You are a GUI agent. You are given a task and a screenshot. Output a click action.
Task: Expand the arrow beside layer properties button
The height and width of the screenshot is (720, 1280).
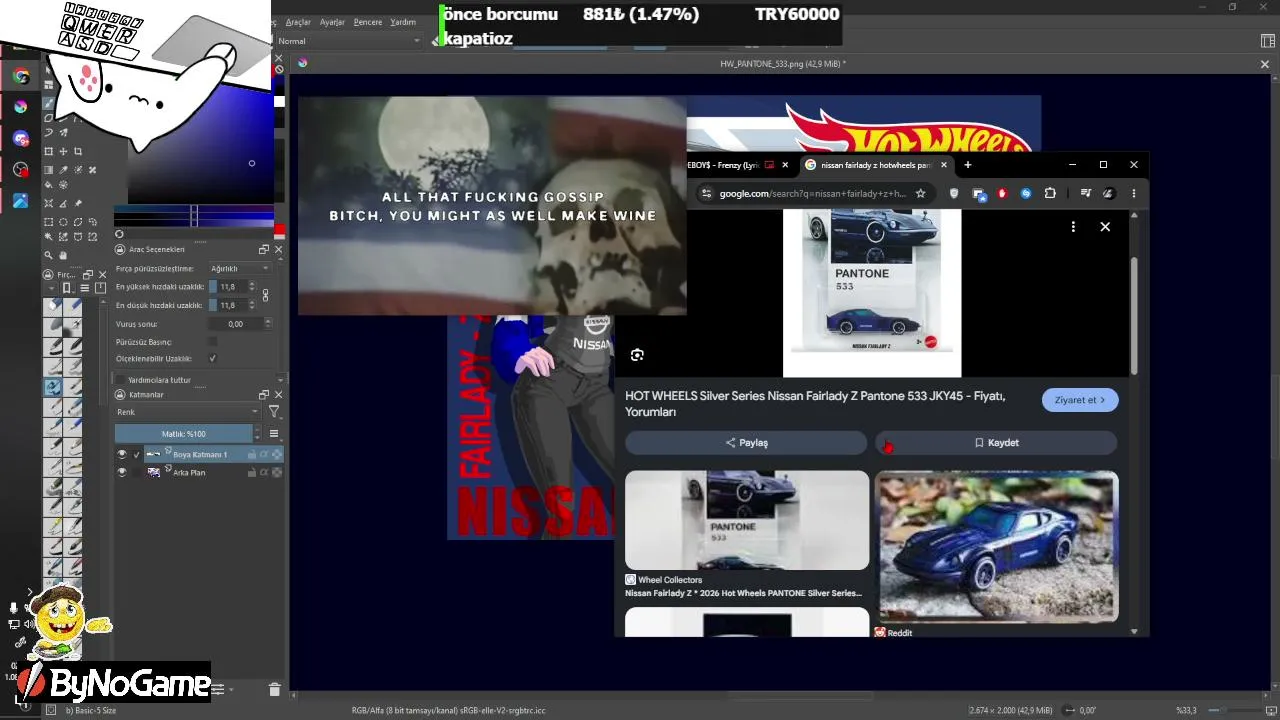(x=231, y=689)
